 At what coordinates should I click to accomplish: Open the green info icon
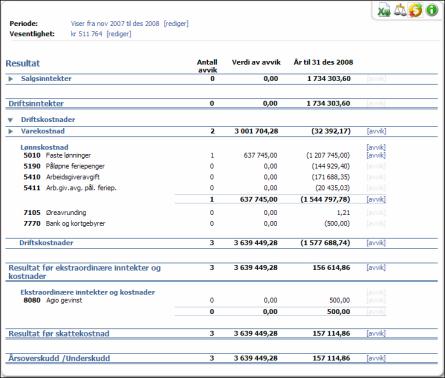[x=432, y=10]
